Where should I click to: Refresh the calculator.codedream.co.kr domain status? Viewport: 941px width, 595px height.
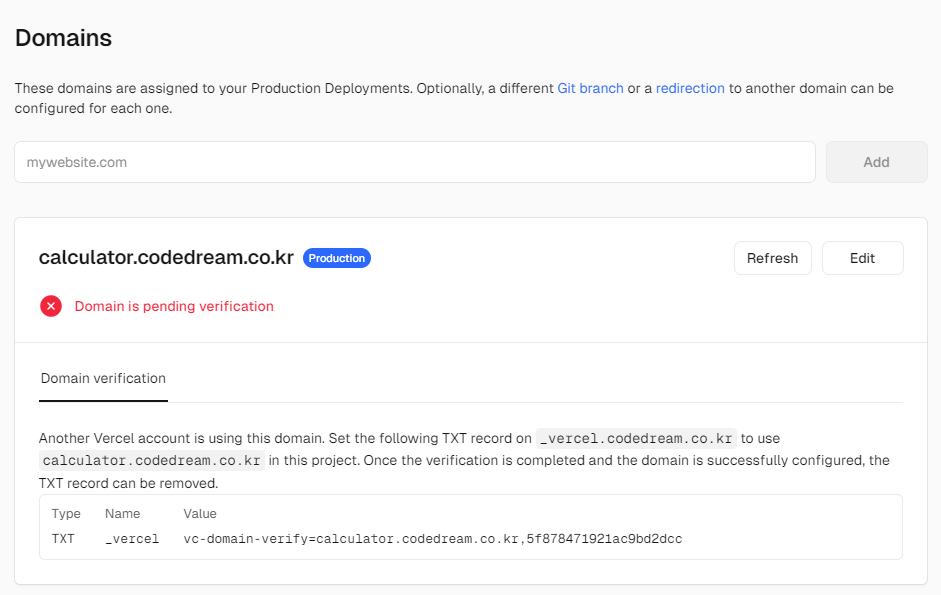click(772, 258)
